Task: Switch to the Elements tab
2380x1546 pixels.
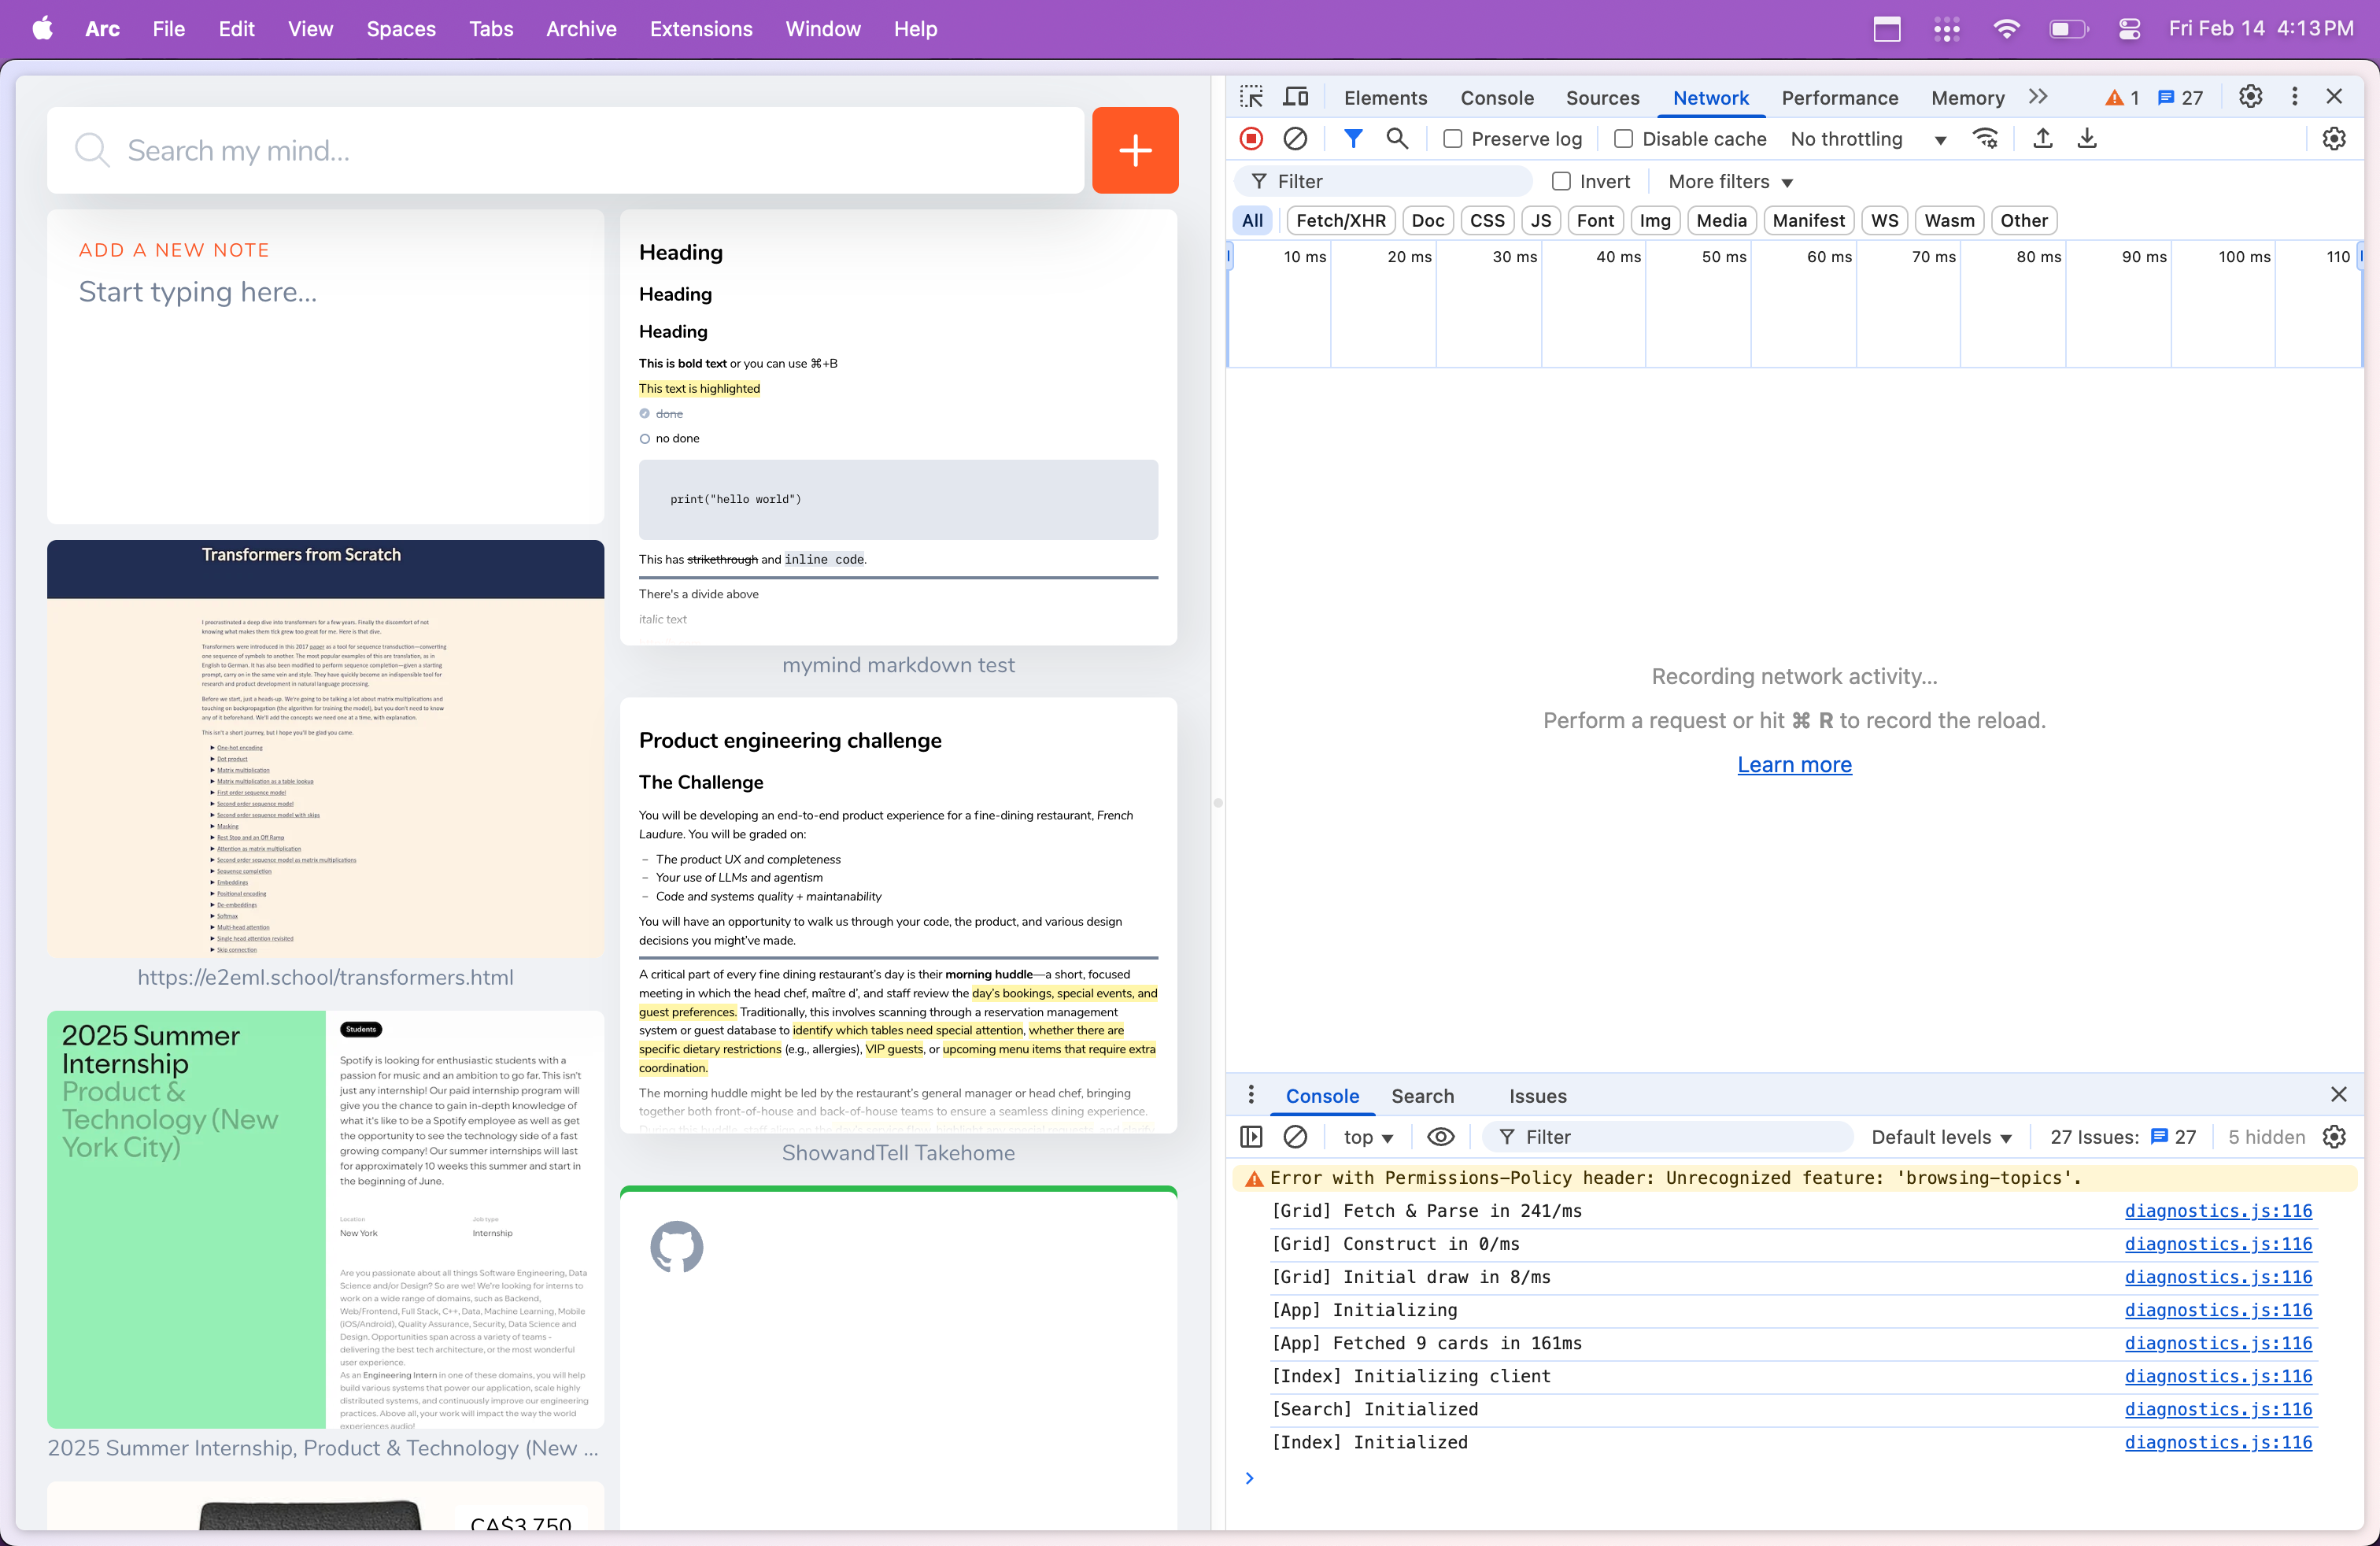Action: tap(1385, 98)
